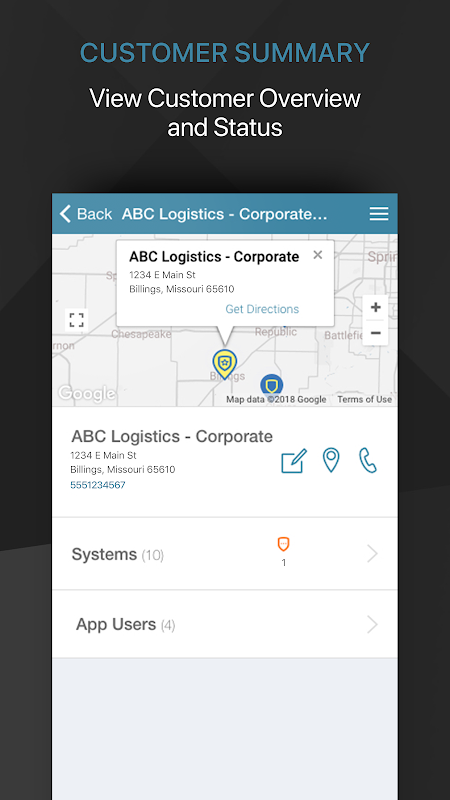Open map Terms of Use link
The image size is (450, 800).
364,399
